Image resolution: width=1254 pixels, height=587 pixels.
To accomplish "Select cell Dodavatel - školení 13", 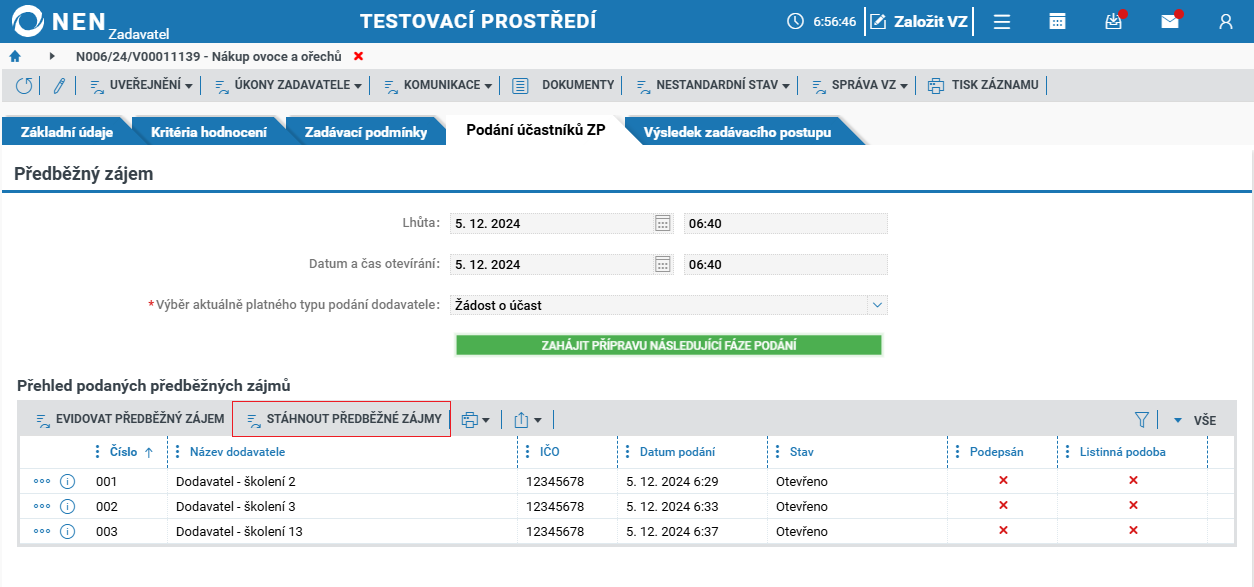I will pyautogui.click(x=342, y=531).
